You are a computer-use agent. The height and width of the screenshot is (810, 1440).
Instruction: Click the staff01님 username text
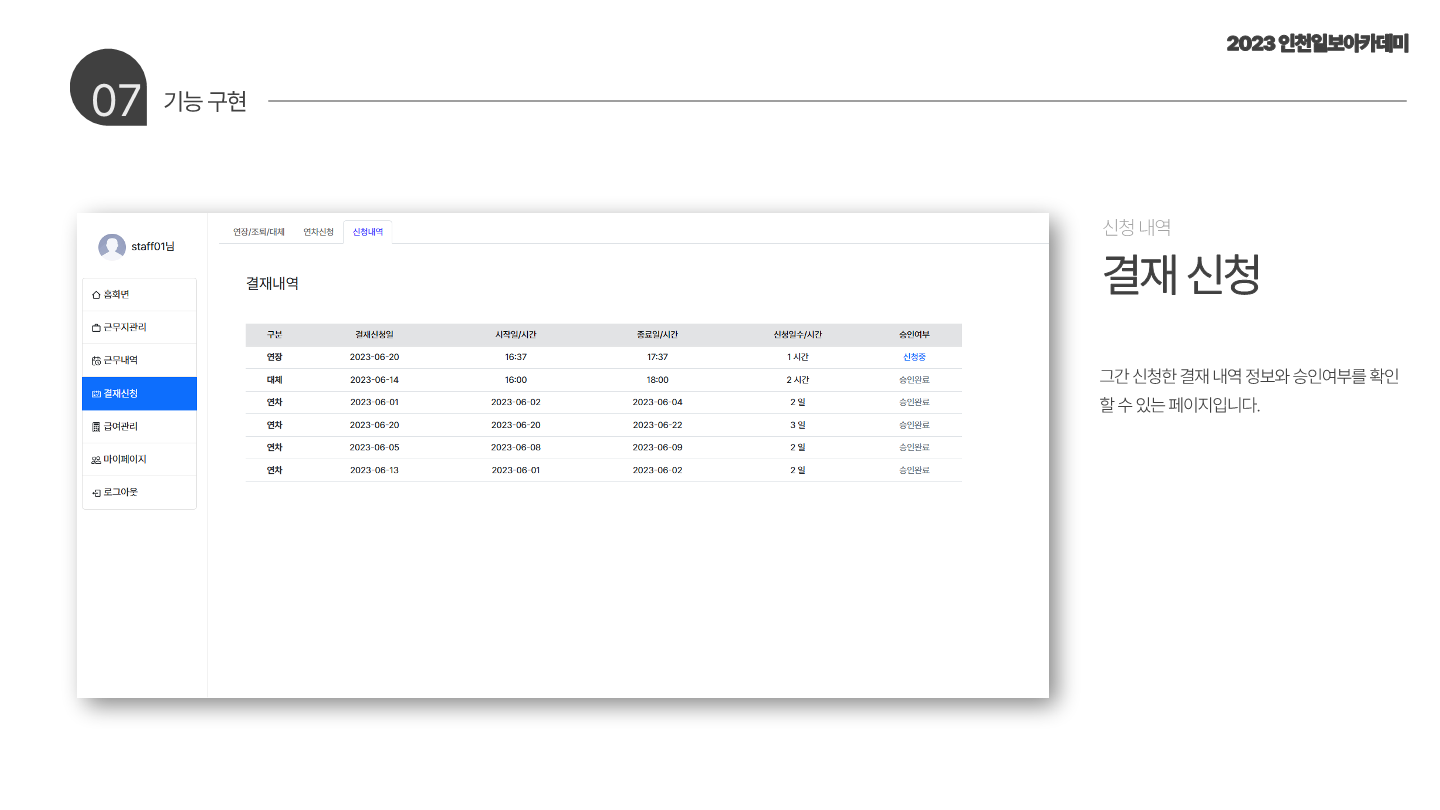click(153, 247)
